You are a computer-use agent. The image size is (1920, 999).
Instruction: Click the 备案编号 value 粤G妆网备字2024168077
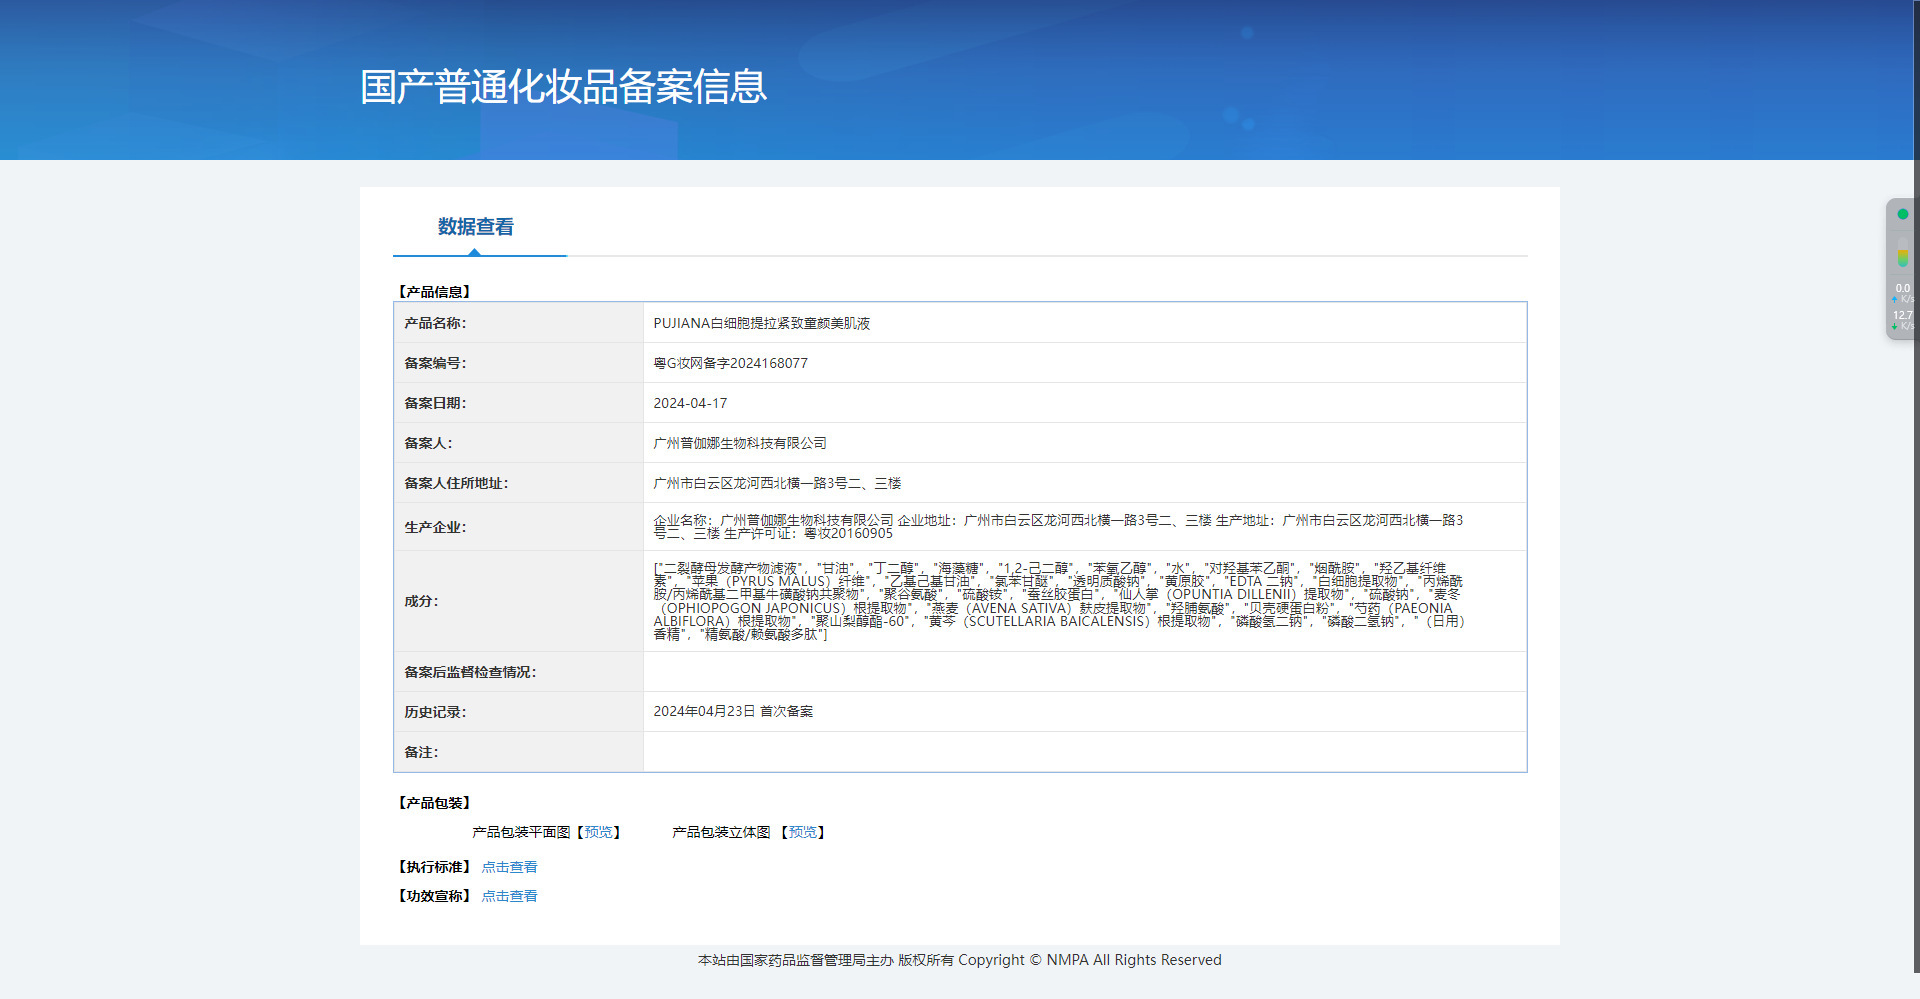(x=730, y=363)
